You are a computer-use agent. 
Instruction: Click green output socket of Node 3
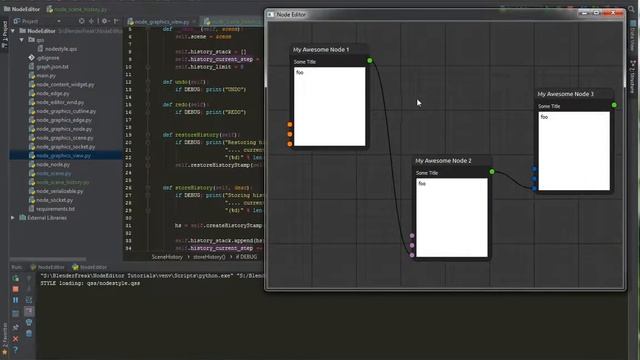[614, 105]
